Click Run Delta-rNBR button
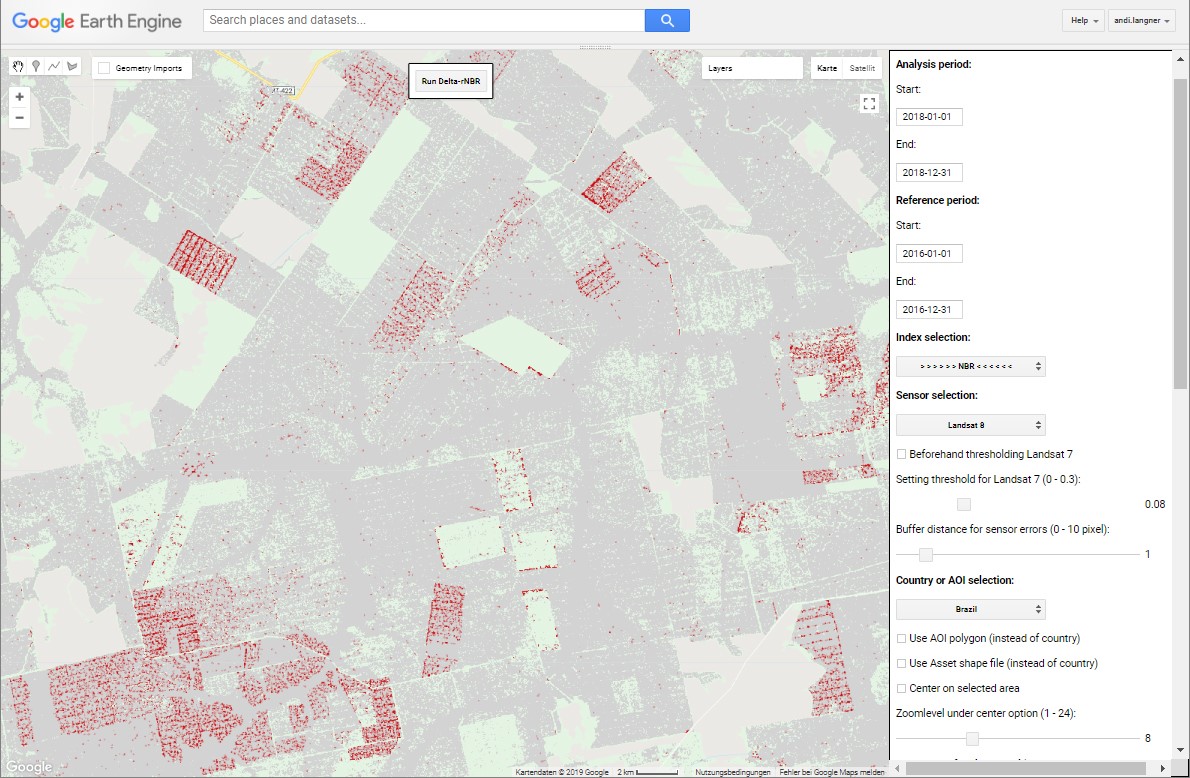Screen dimensions: 1190x778 [451, 81]
